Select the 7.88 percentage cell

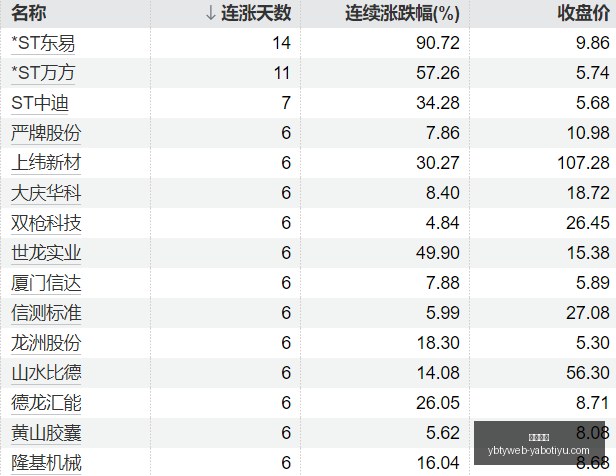[443, 283]
